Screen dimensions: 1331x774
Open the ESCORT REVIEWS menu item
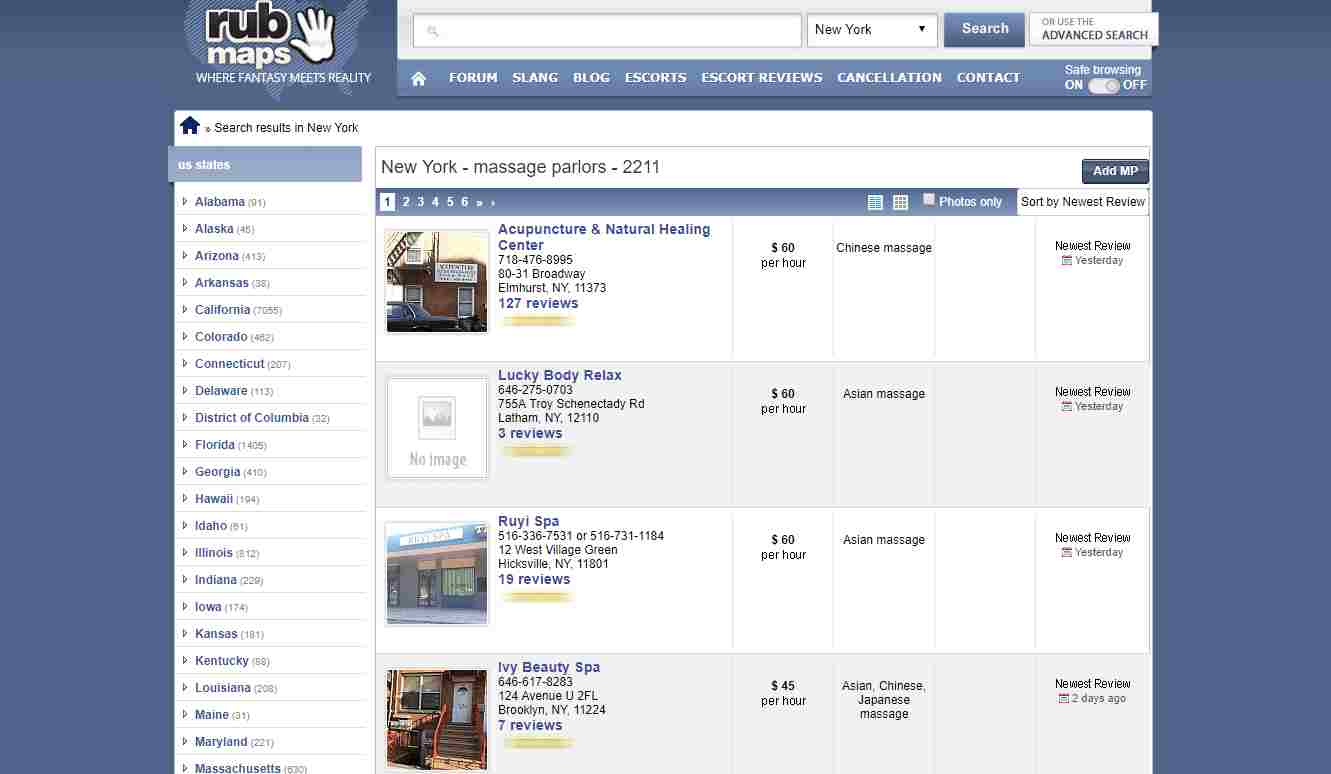[x=762, y=77]
